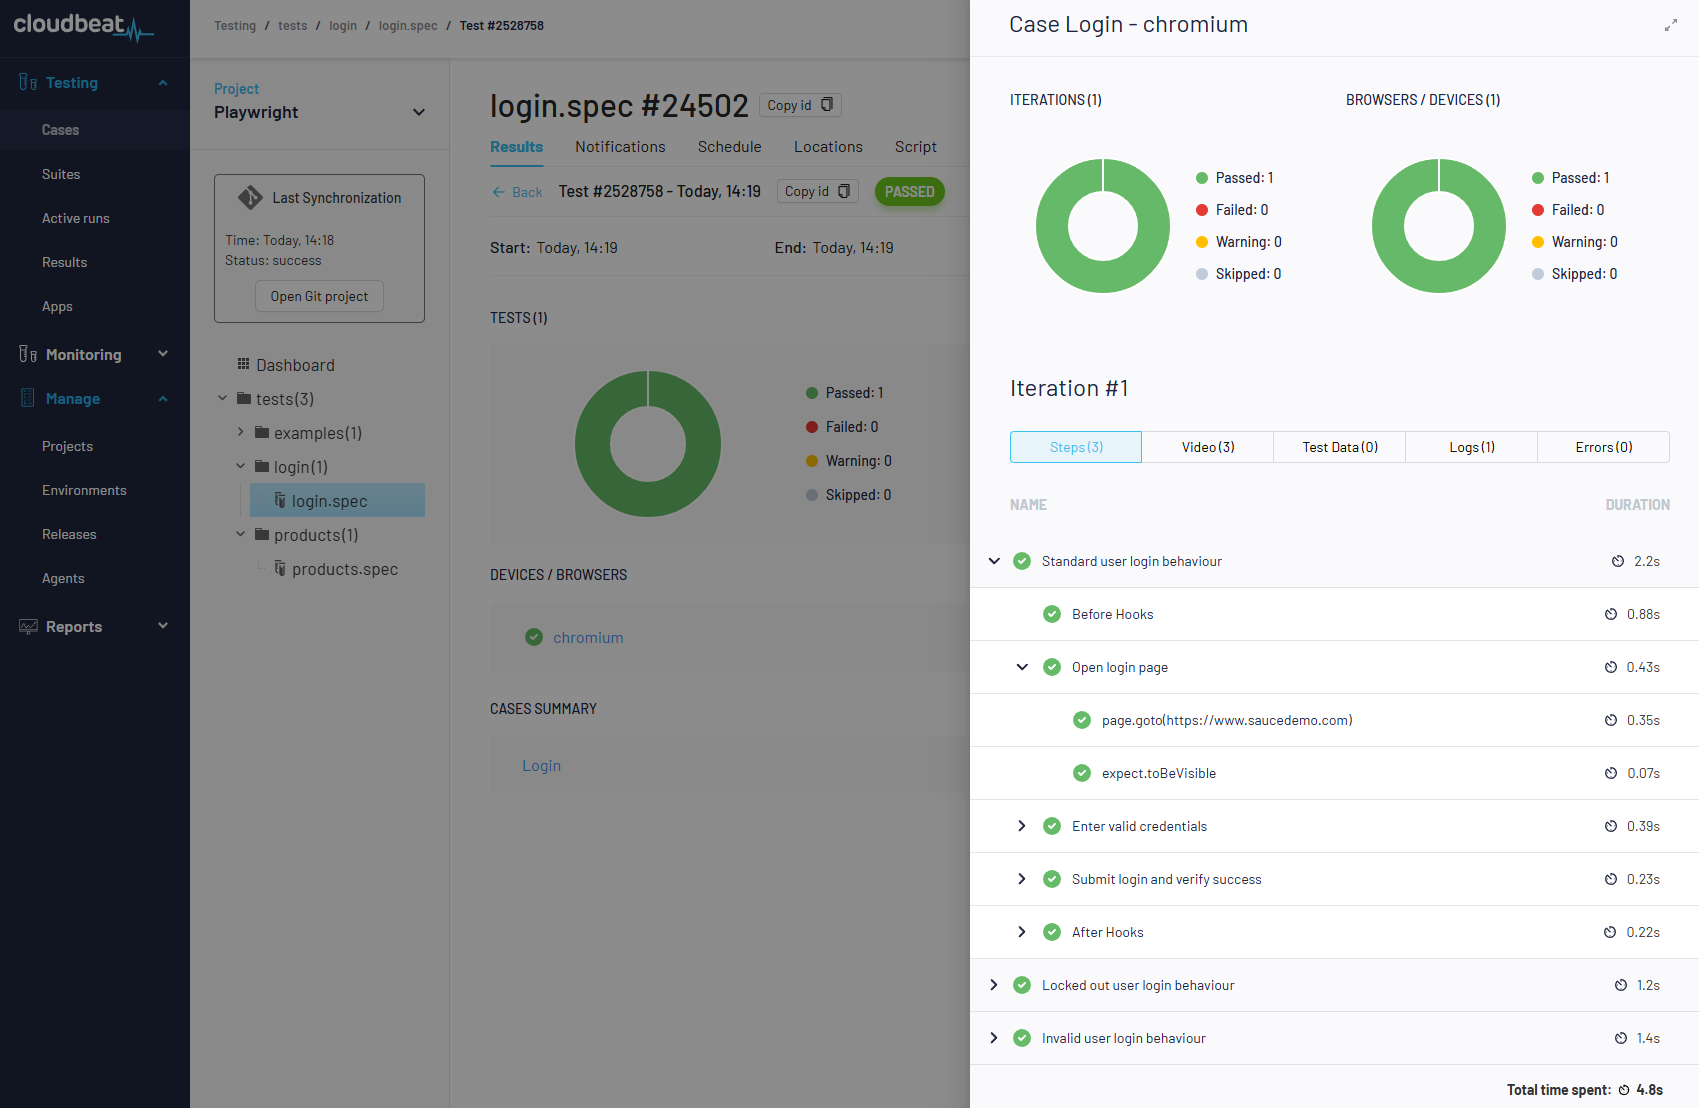Expand the panel with the fullscreen arrows icon
This screenshot has width=1699, height=1108.
(x=1670, y=25)
